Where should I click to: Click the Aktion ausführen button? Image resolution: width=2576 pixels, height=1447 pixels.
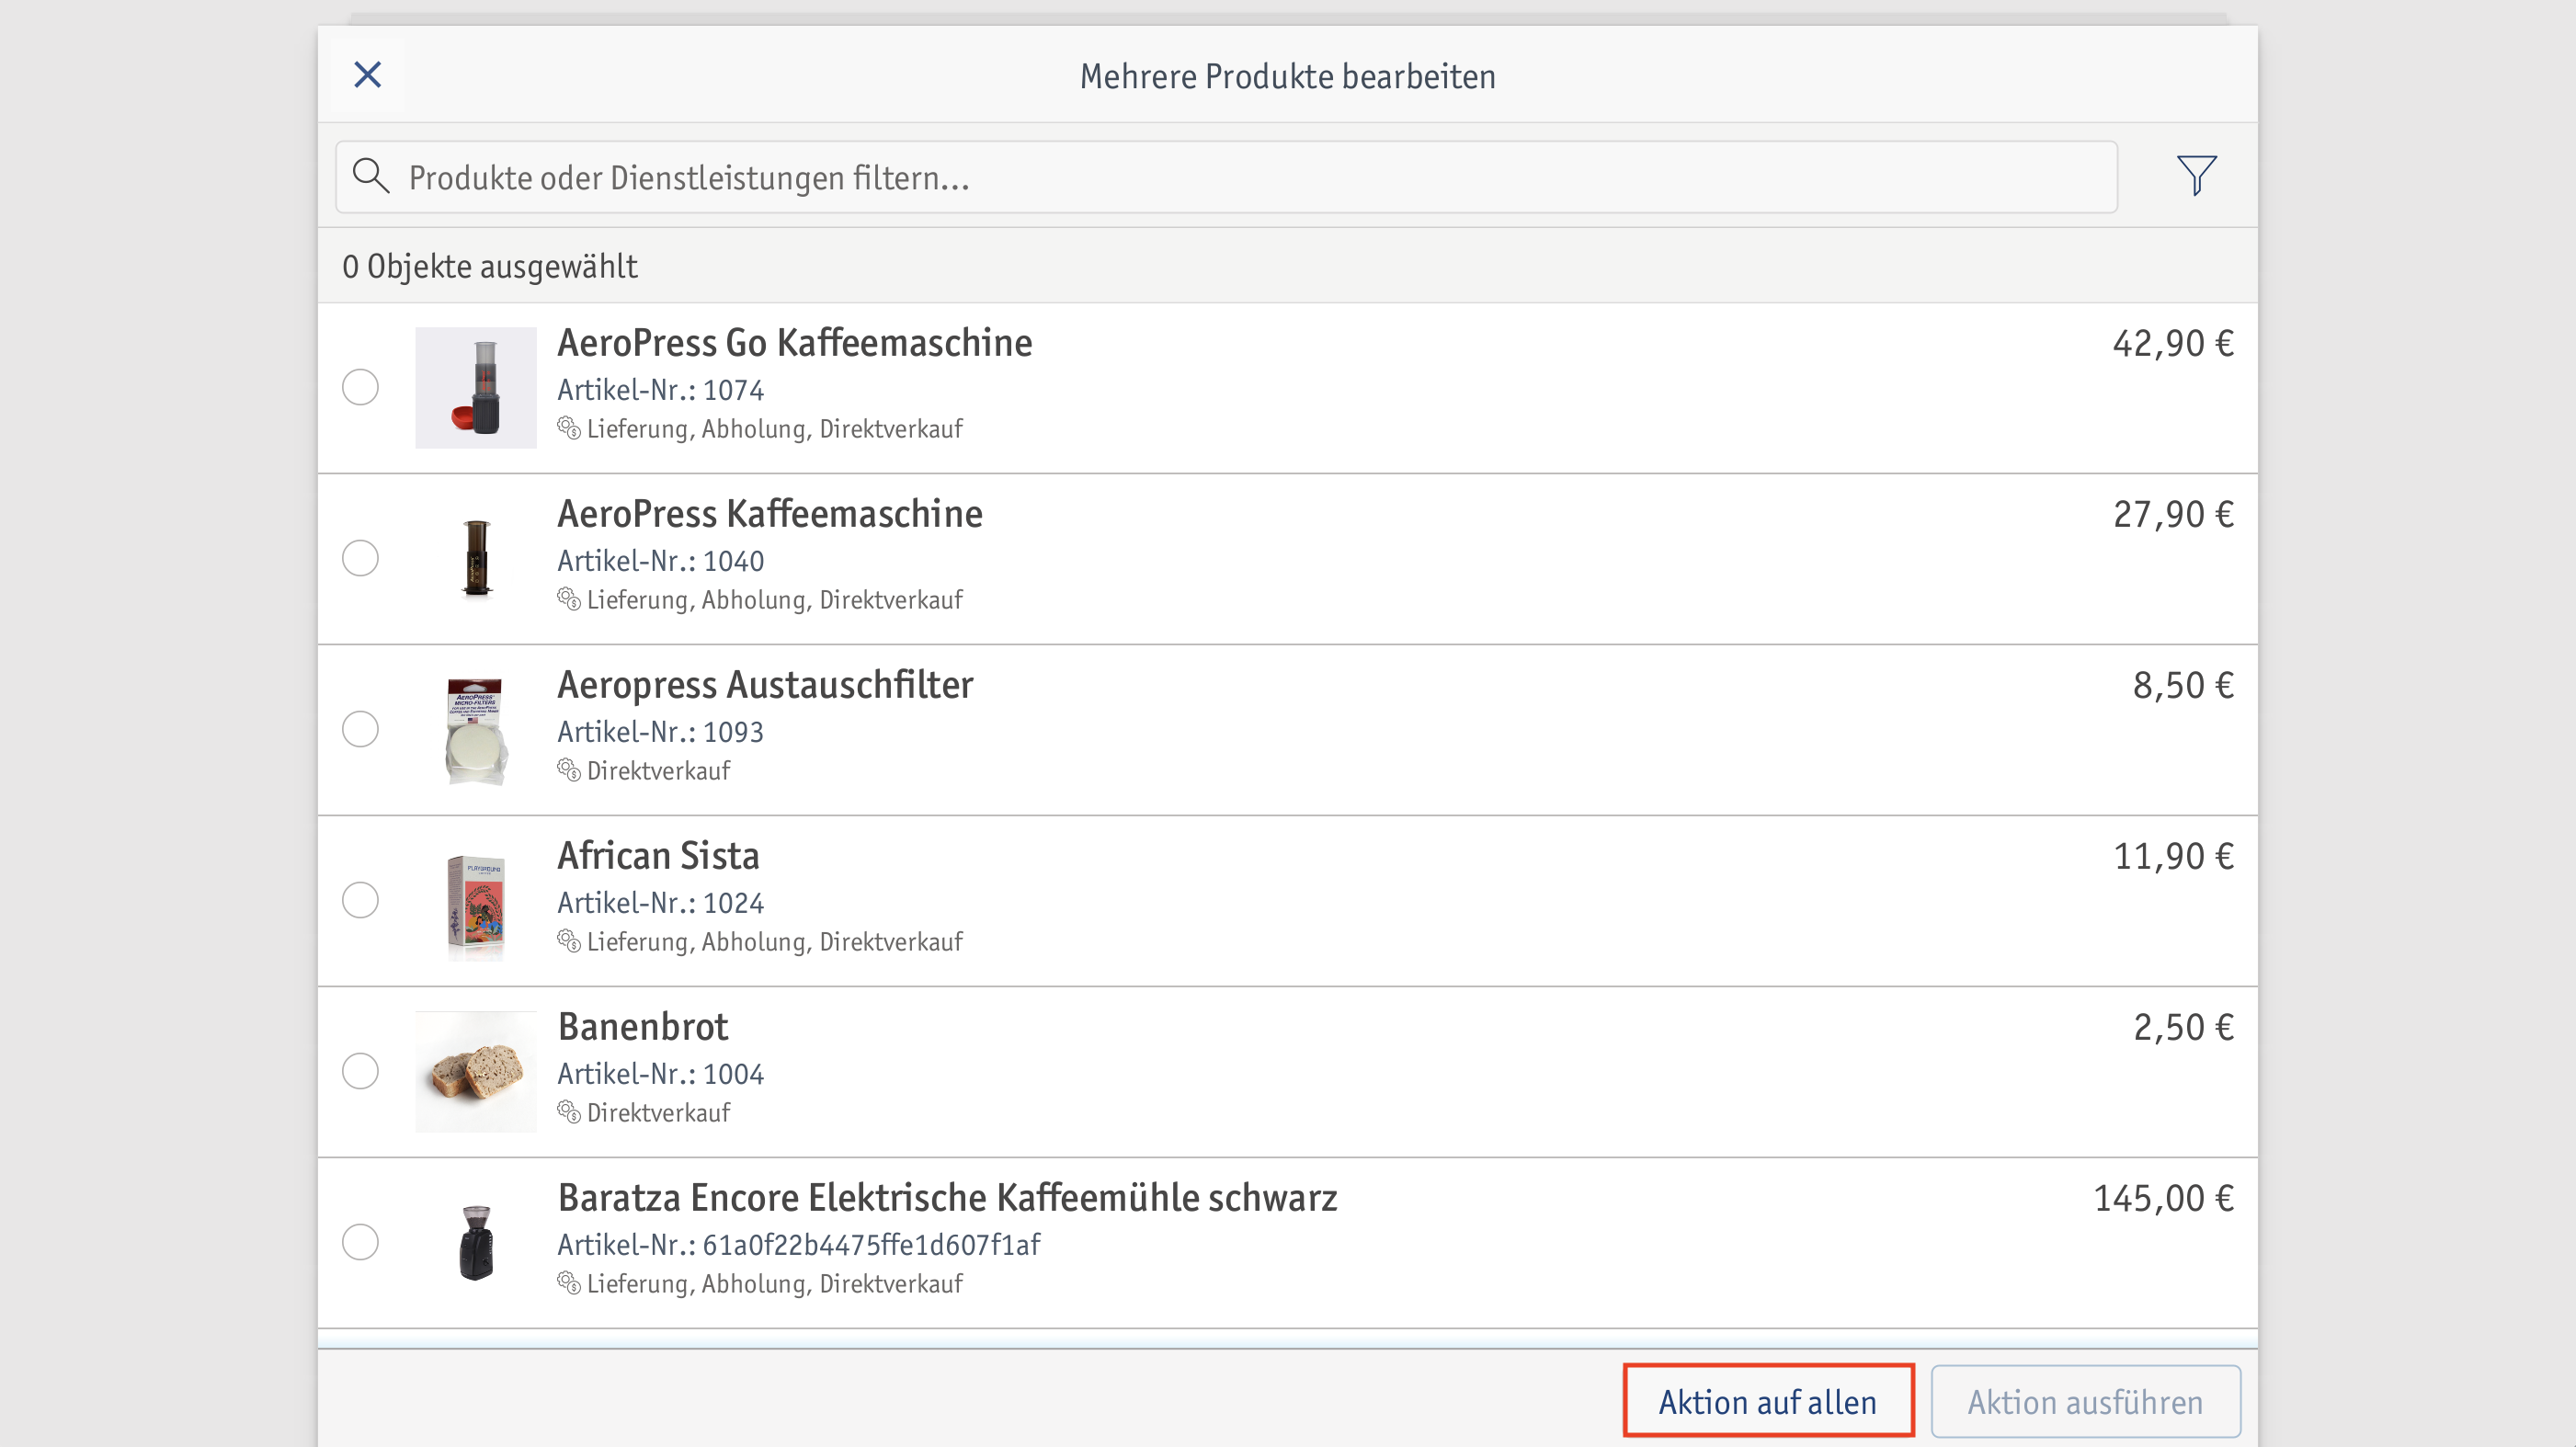pyautogui.click(x=2085, y=1401)
